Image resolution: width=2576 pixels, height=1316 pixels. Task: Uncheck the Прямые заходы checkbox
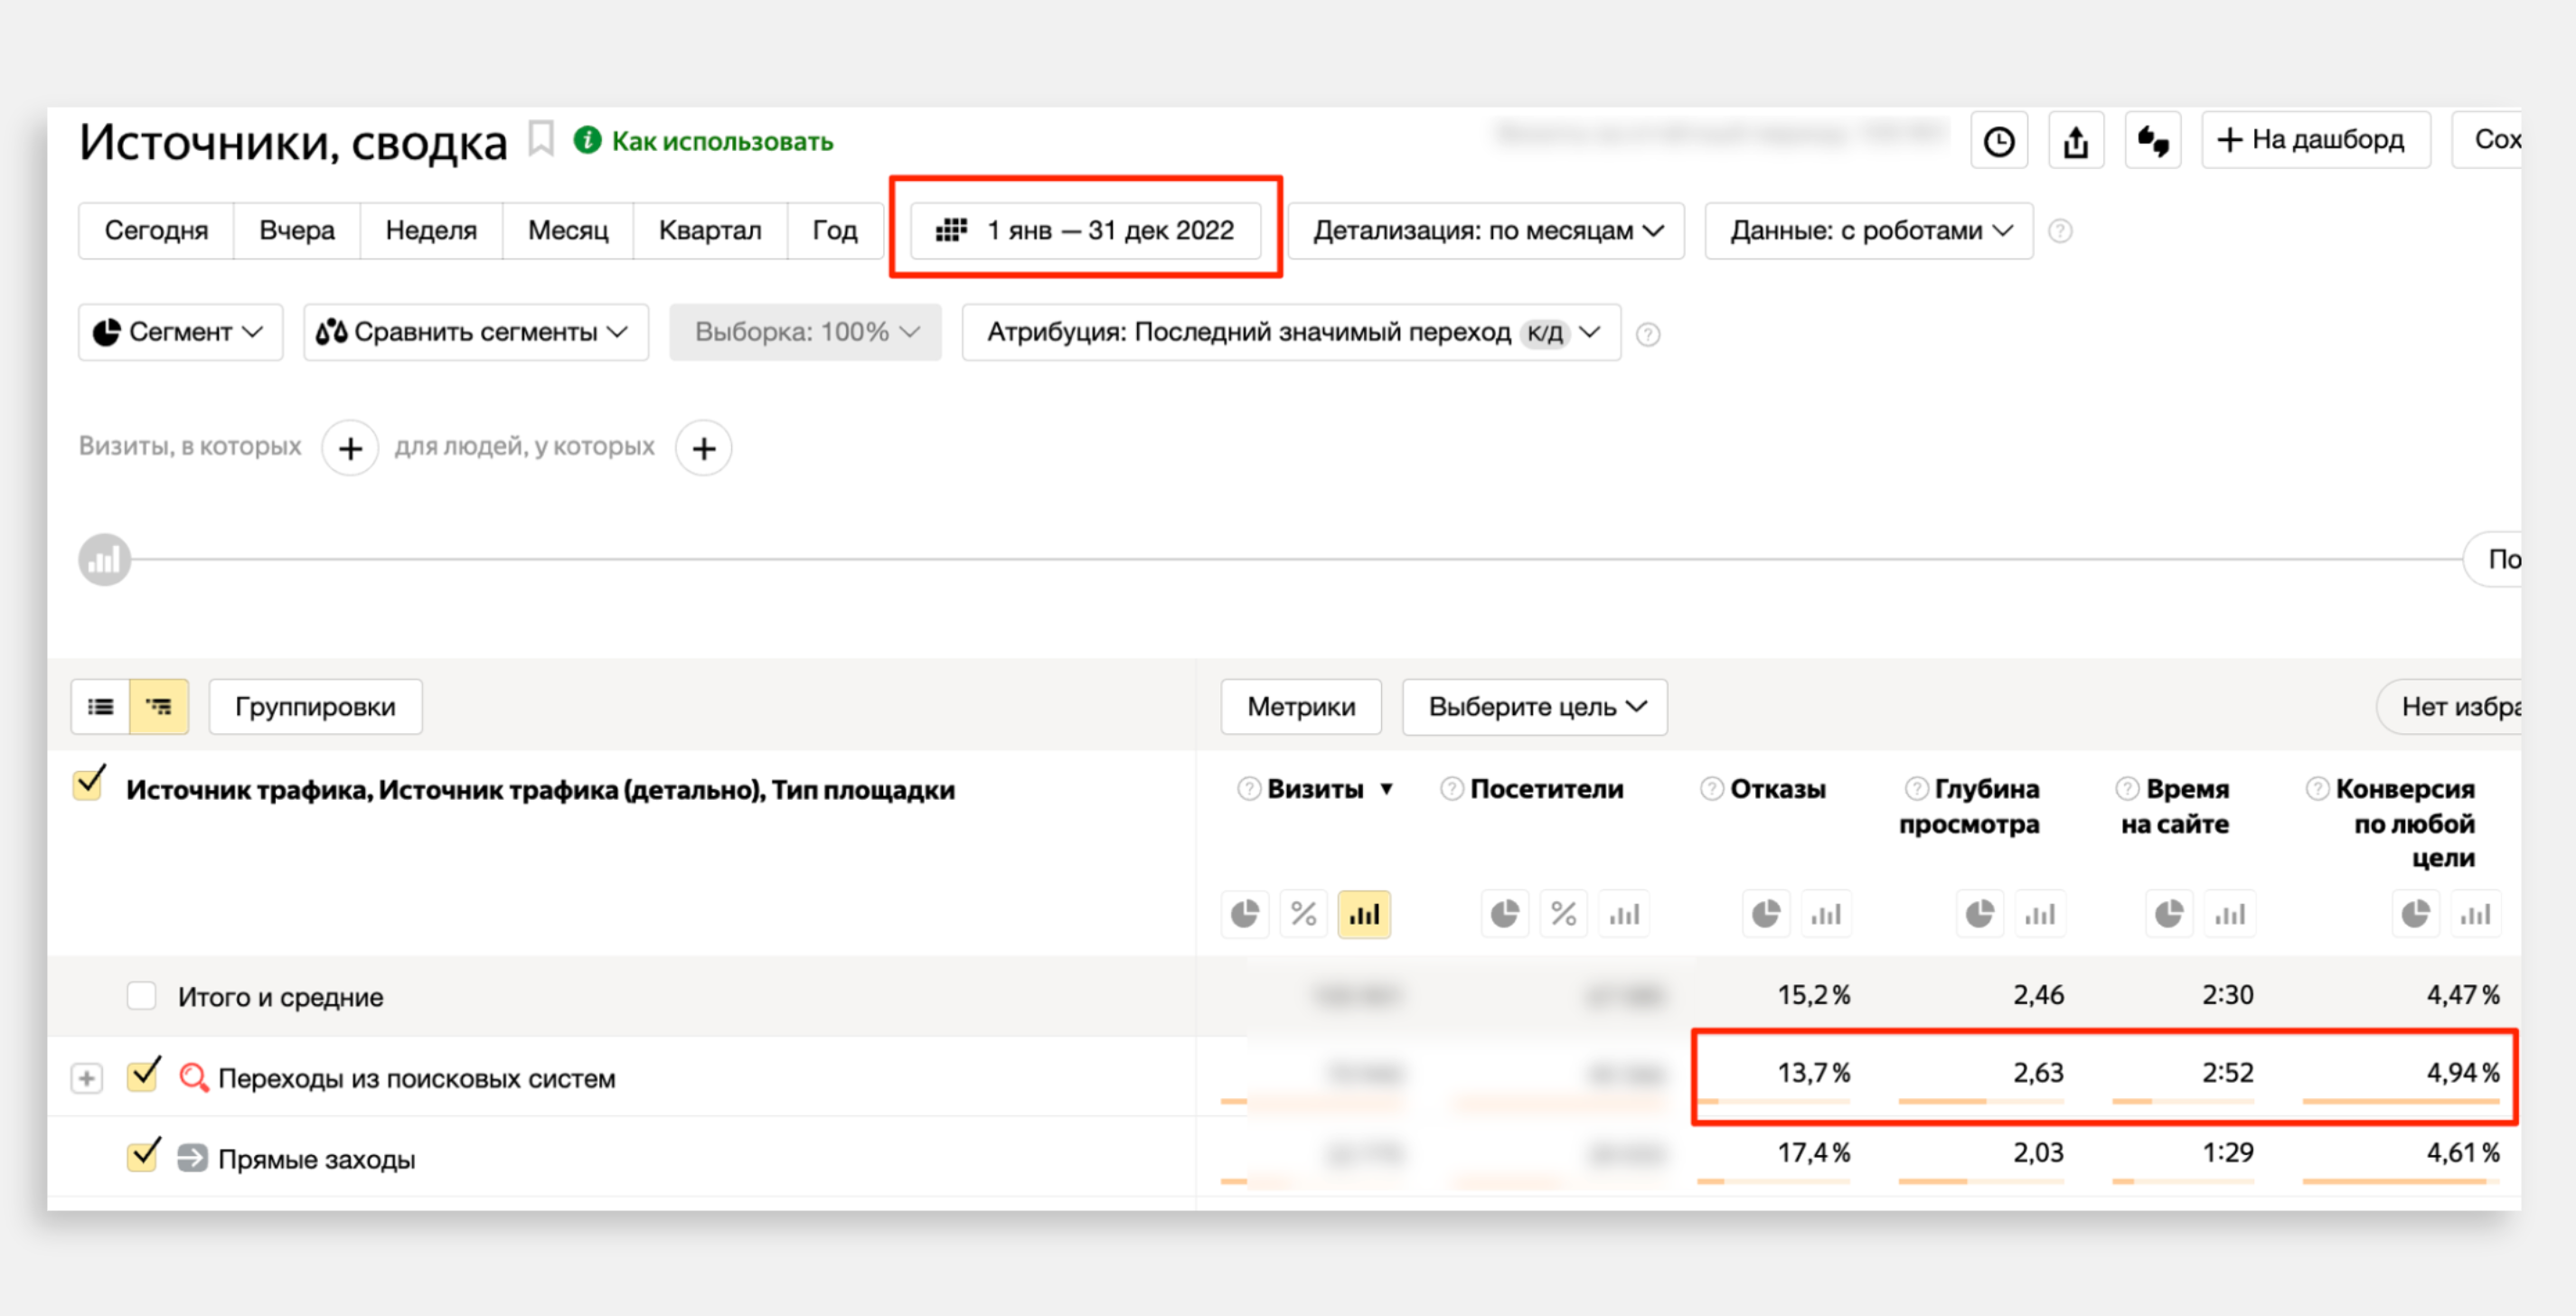click(x=143, y=1157)
